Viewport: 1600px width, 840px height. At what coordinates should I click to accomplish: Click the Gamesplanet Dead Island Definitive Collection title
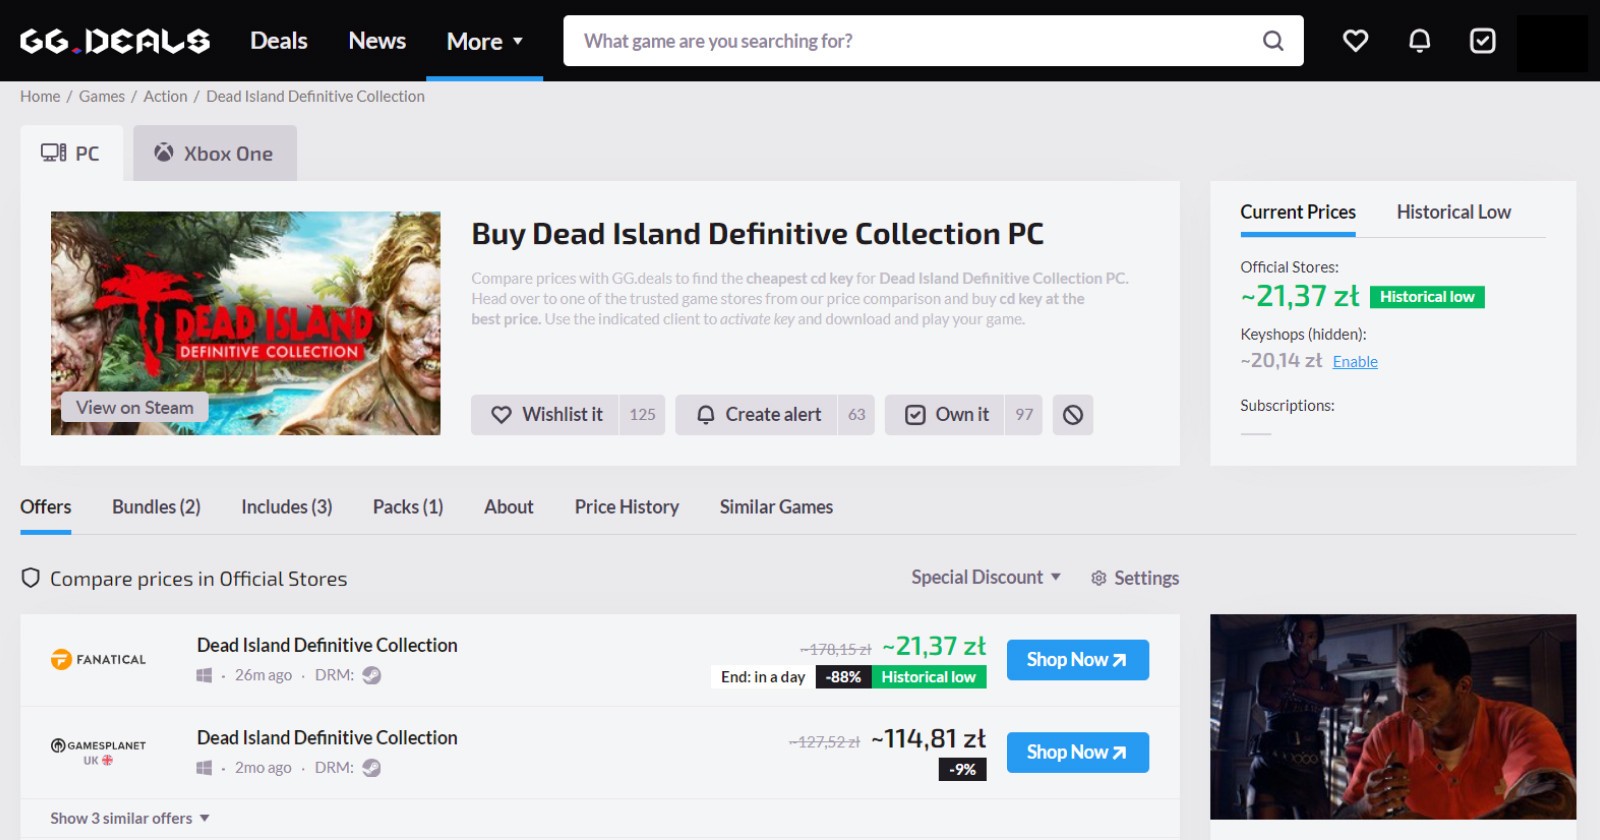point(327,738)
